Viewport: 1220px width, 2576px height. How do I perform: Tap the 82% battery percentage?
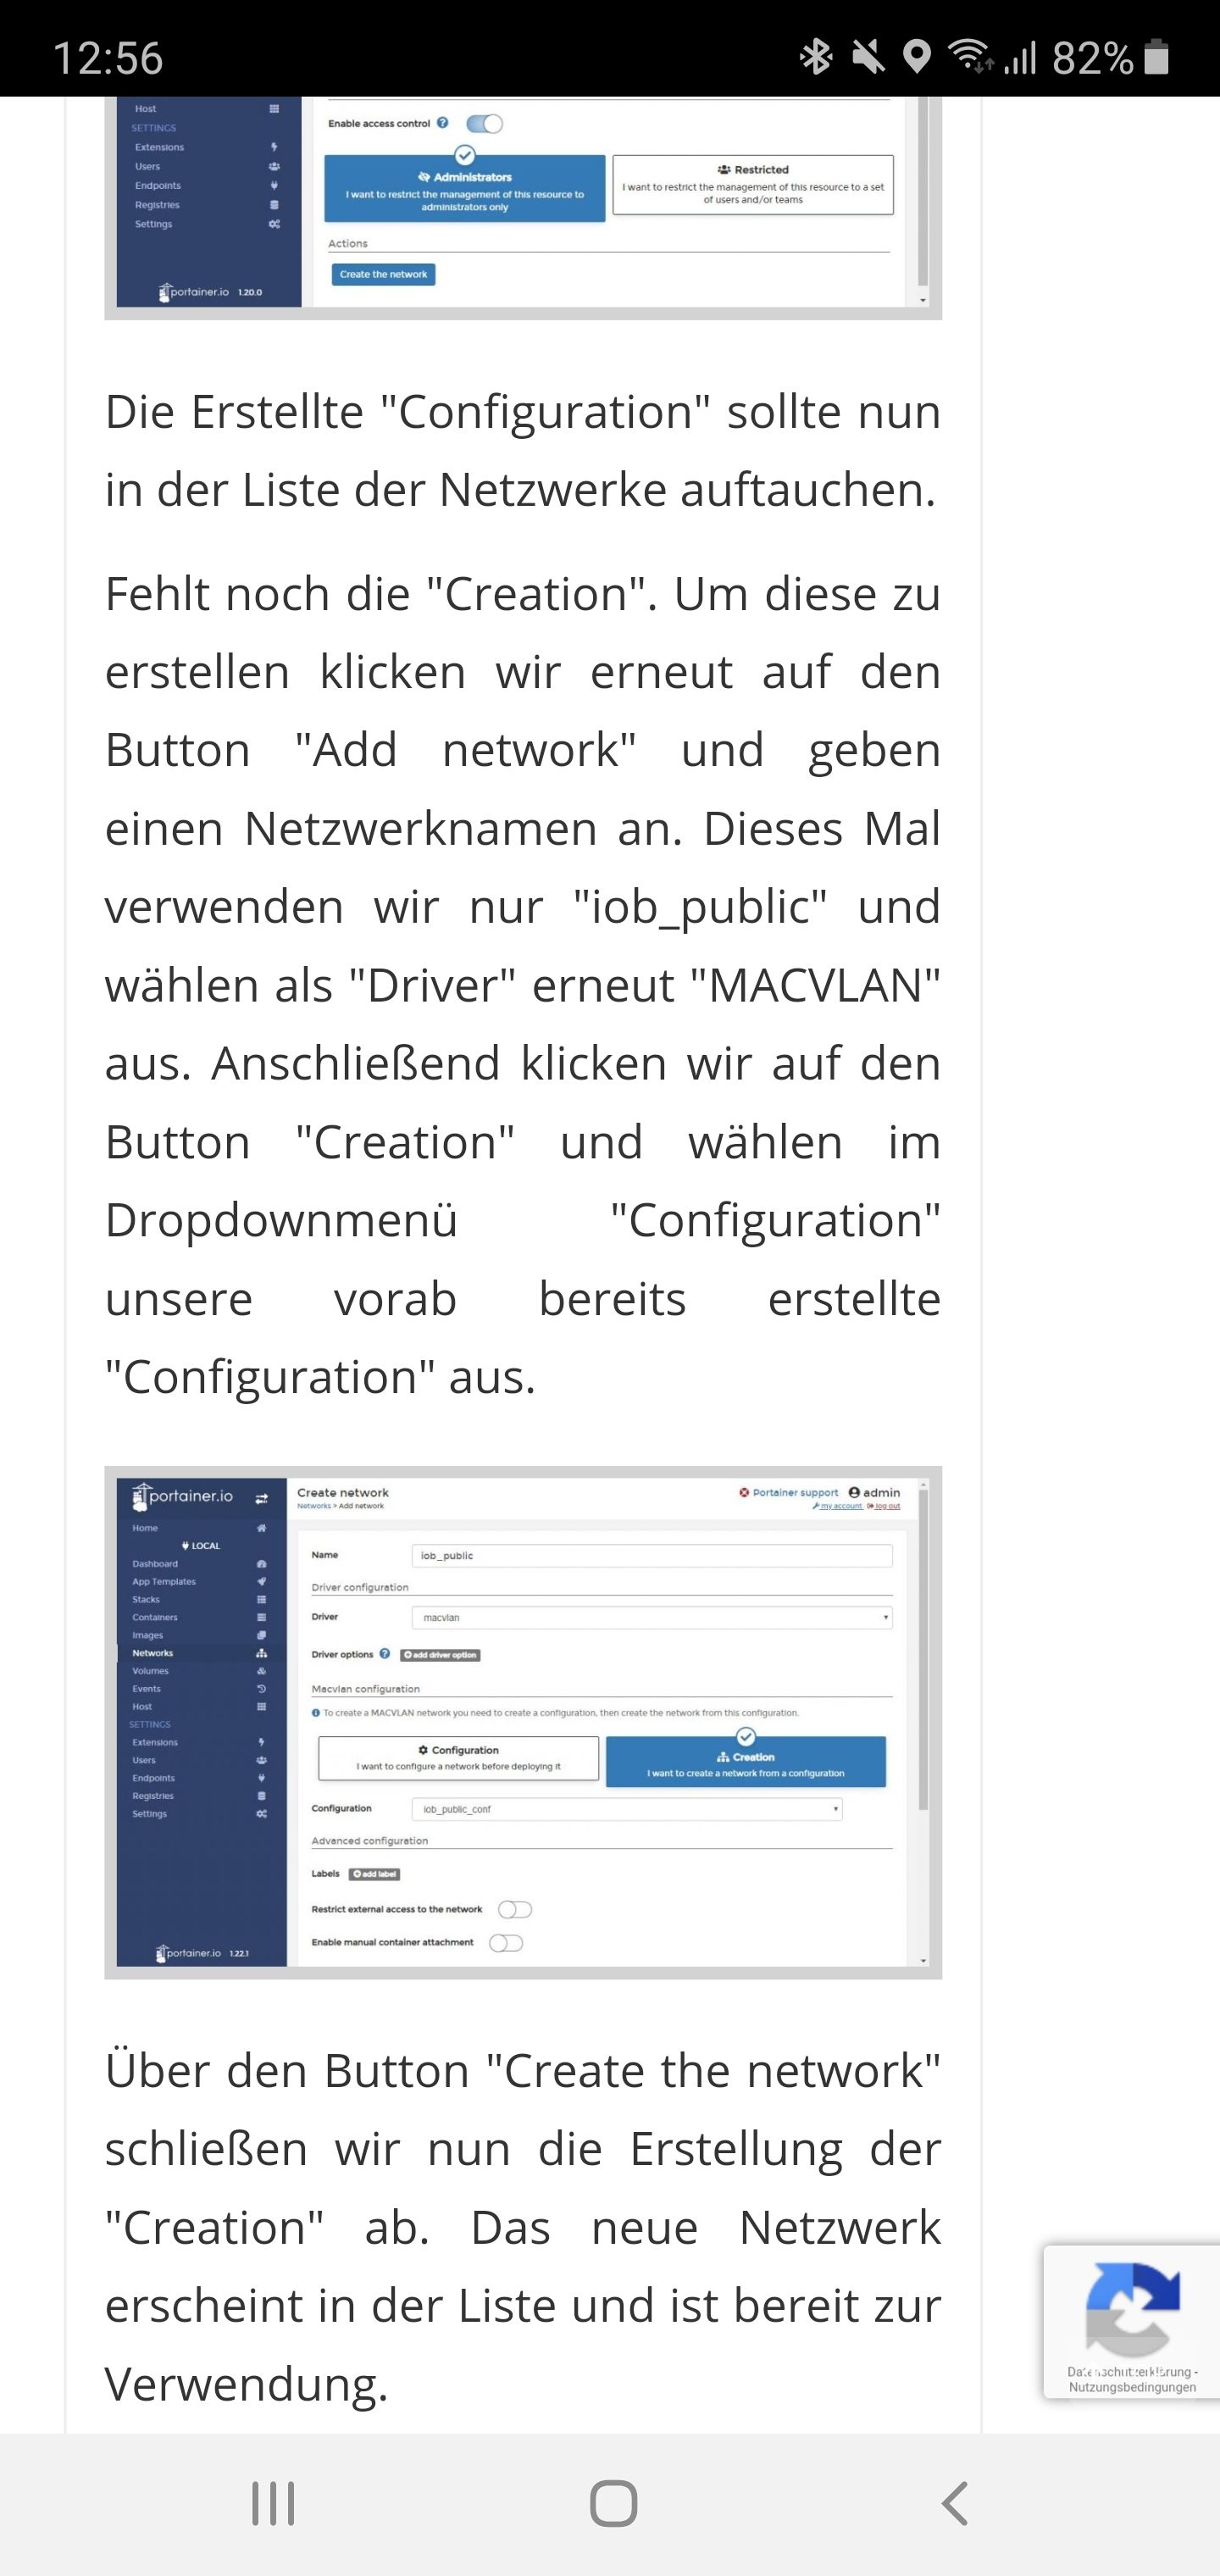click(x=1093, y=58)
